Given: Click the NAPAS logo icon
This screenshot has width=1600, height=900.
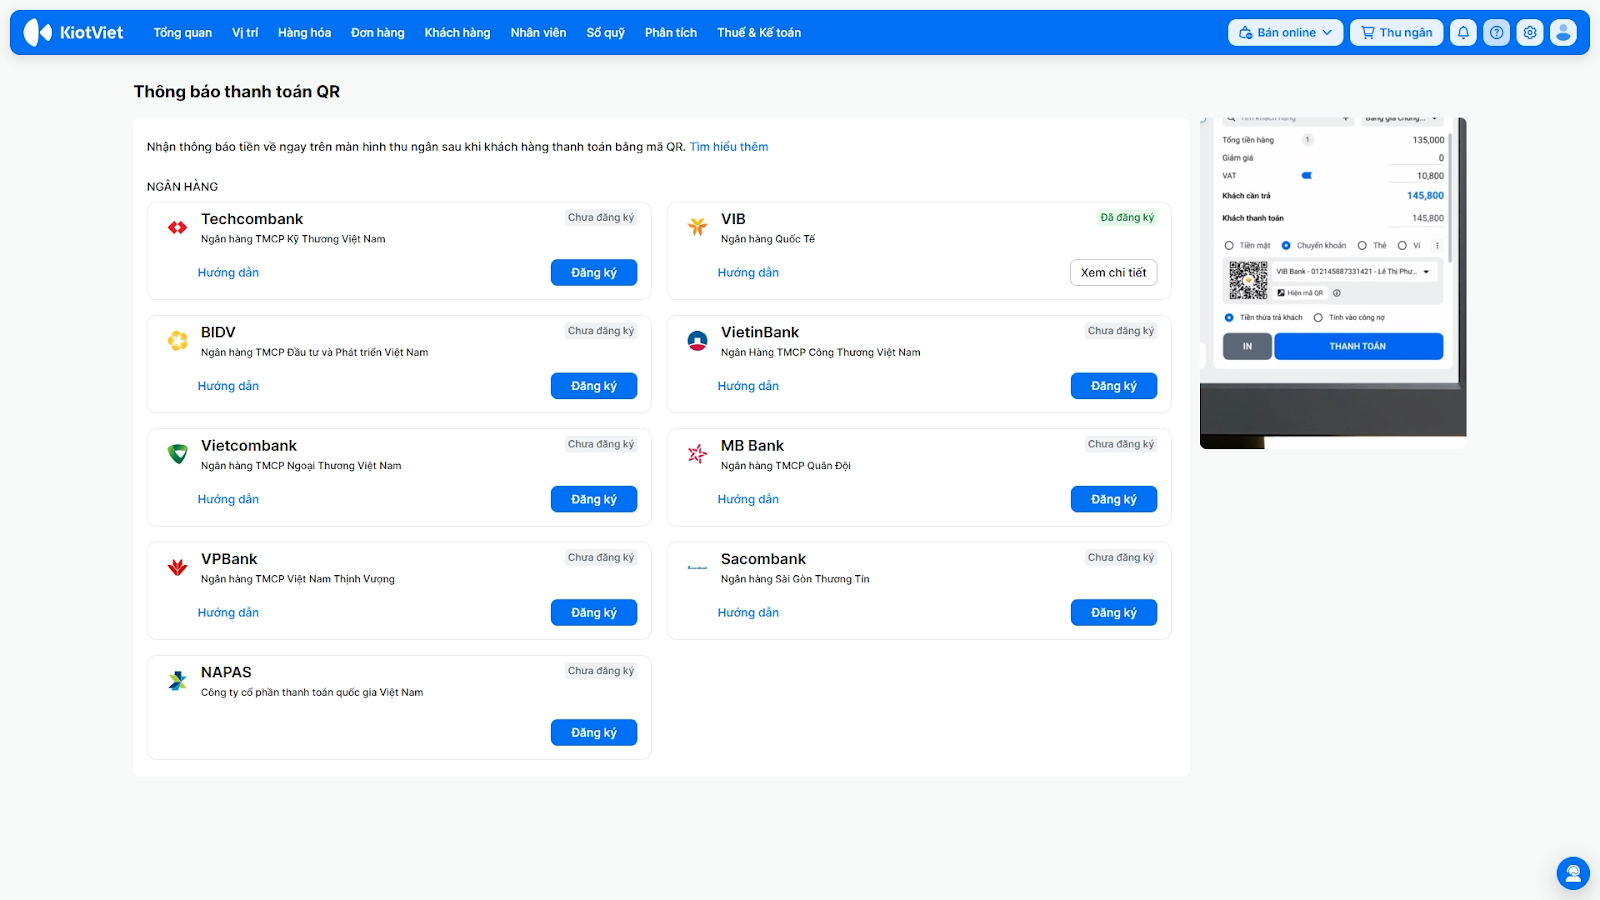Looking at the screenshot, I should (178, 681).
